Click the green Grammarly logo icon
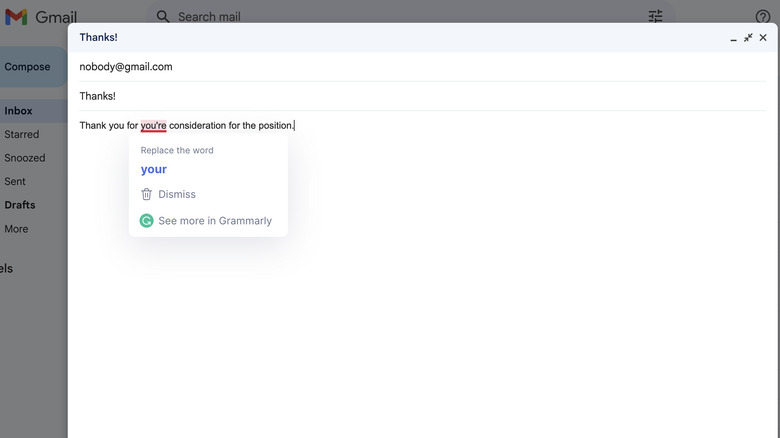Image resolution: width=780 pixels, height=438 pixels. coord(147,221)
